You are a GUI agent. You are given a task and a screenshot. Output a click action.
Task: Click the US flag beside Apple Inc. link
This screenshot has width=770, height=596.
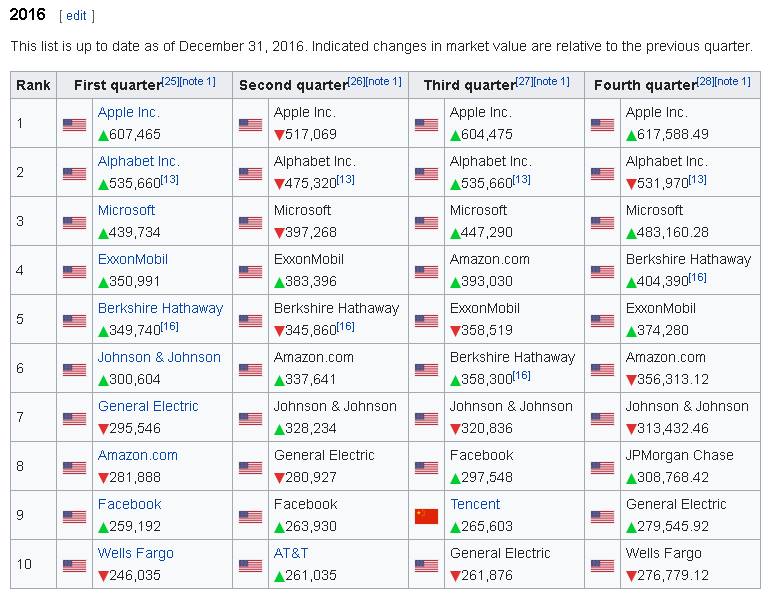74,125
